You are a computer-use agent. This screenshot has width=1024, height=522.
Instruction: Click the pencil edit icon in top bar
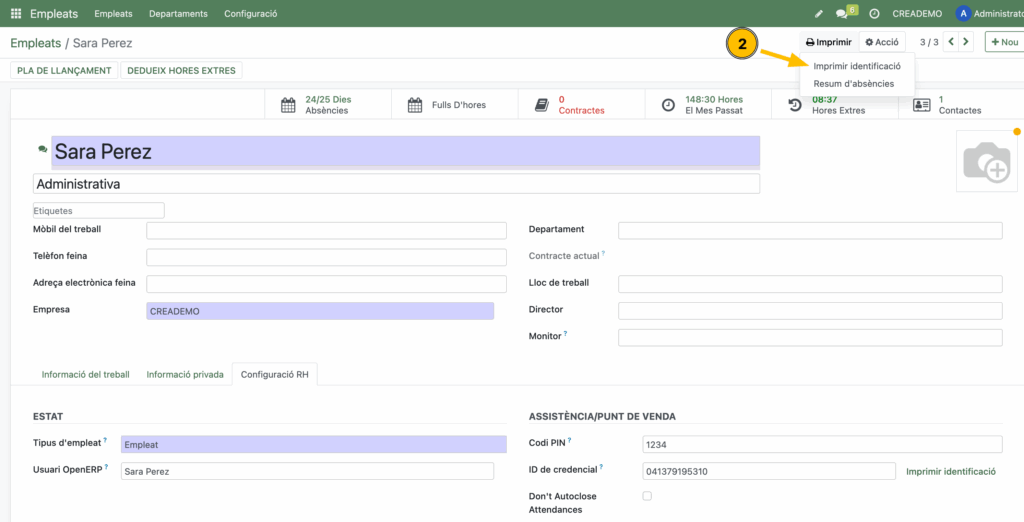[819, 14]
